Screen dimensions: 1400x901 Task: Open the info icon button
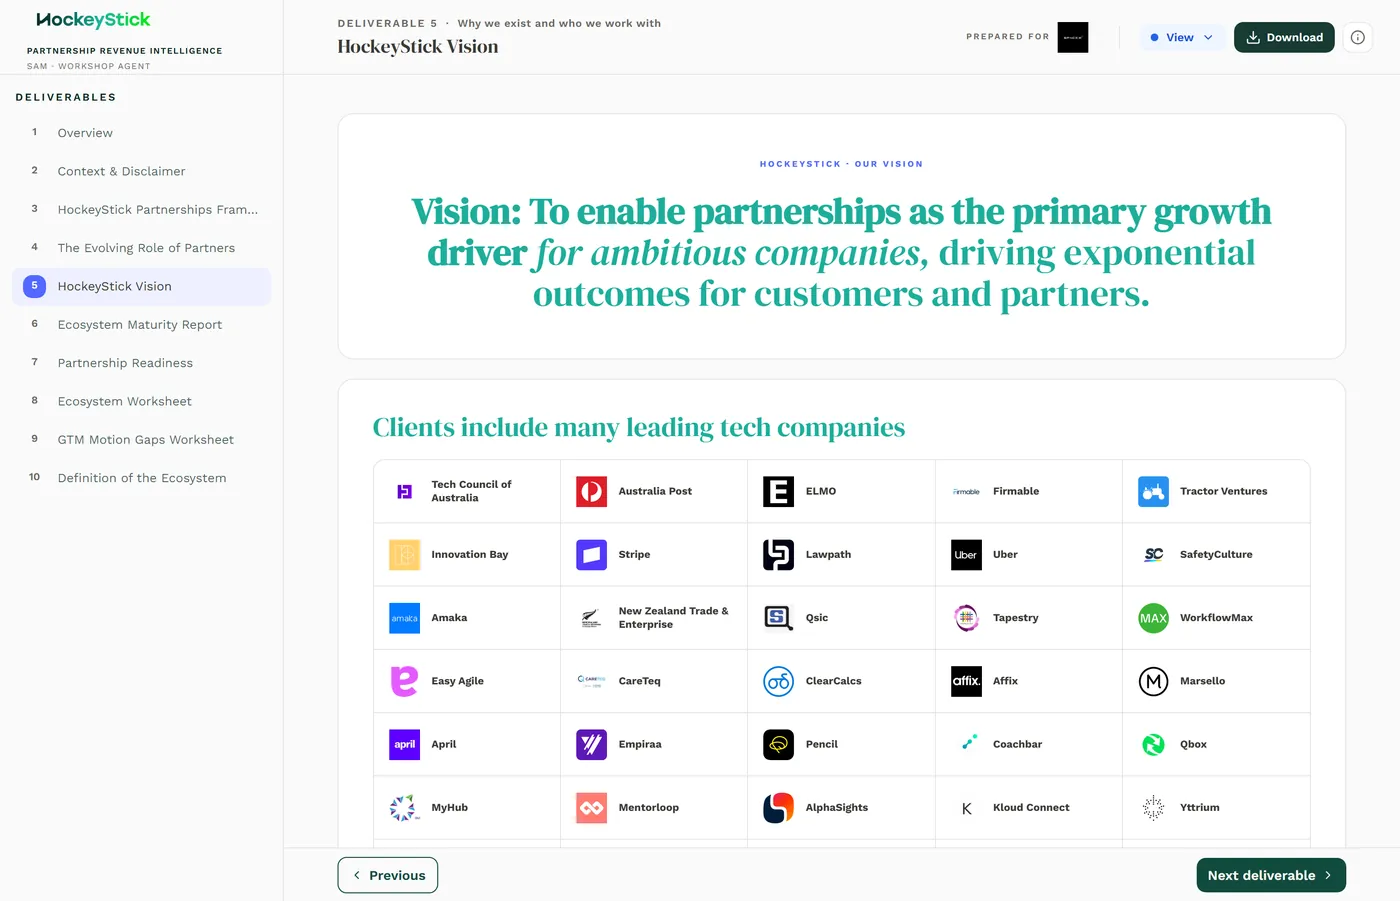click(1357, 37)
